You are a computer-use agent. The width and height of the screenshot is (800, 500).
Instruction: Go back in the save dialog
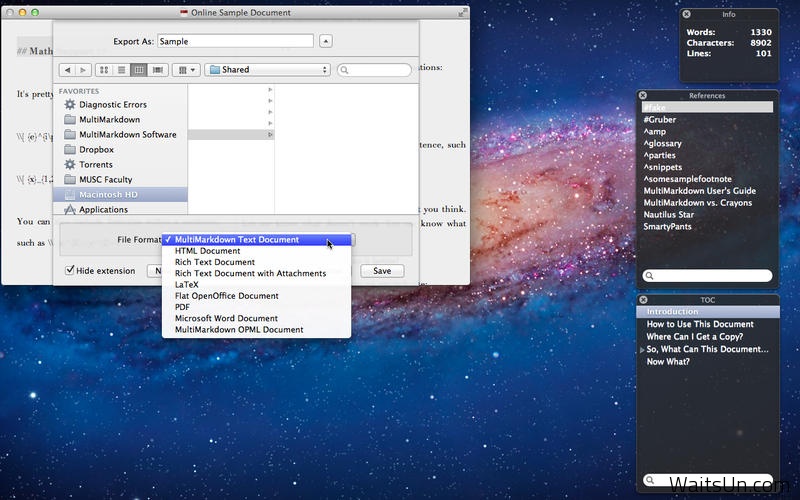tap(67, 70)
